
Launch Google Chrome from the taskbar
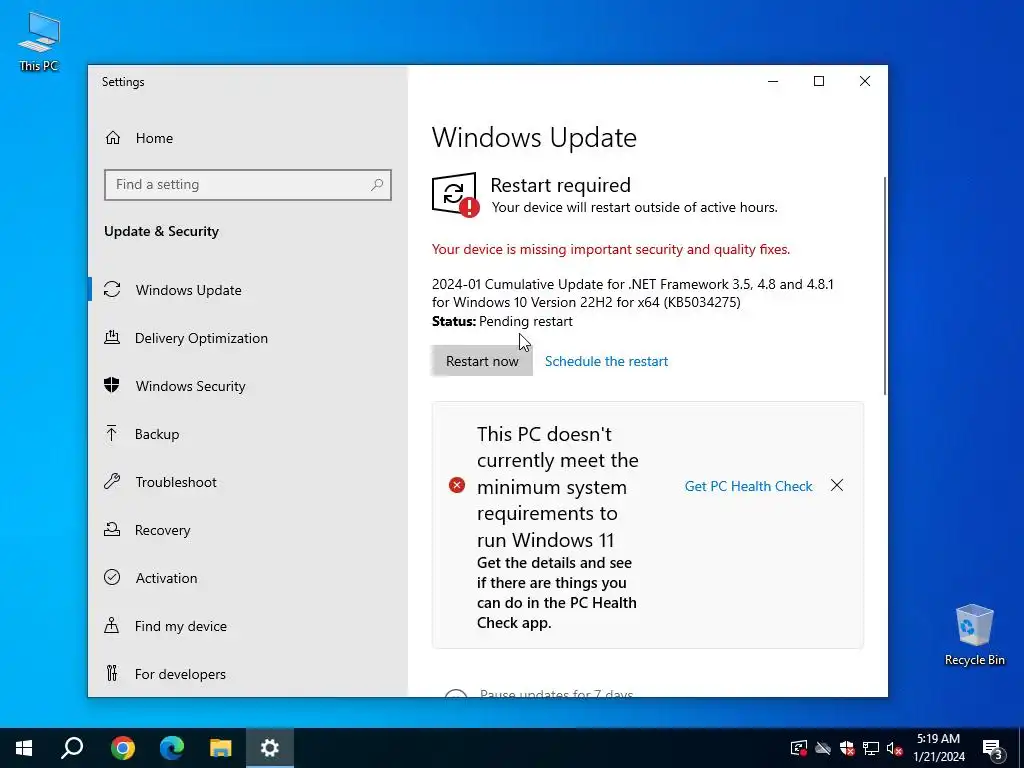(123, 748)
